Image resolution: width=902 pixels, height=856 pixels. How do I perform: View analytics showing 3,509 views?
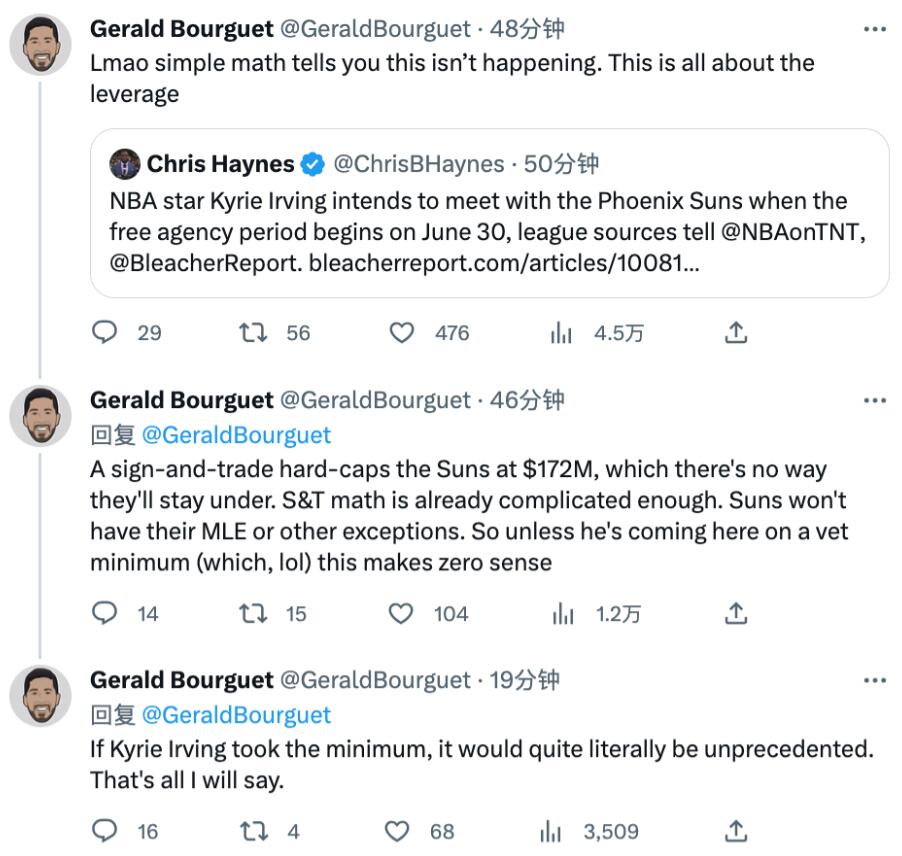(551, 831)
